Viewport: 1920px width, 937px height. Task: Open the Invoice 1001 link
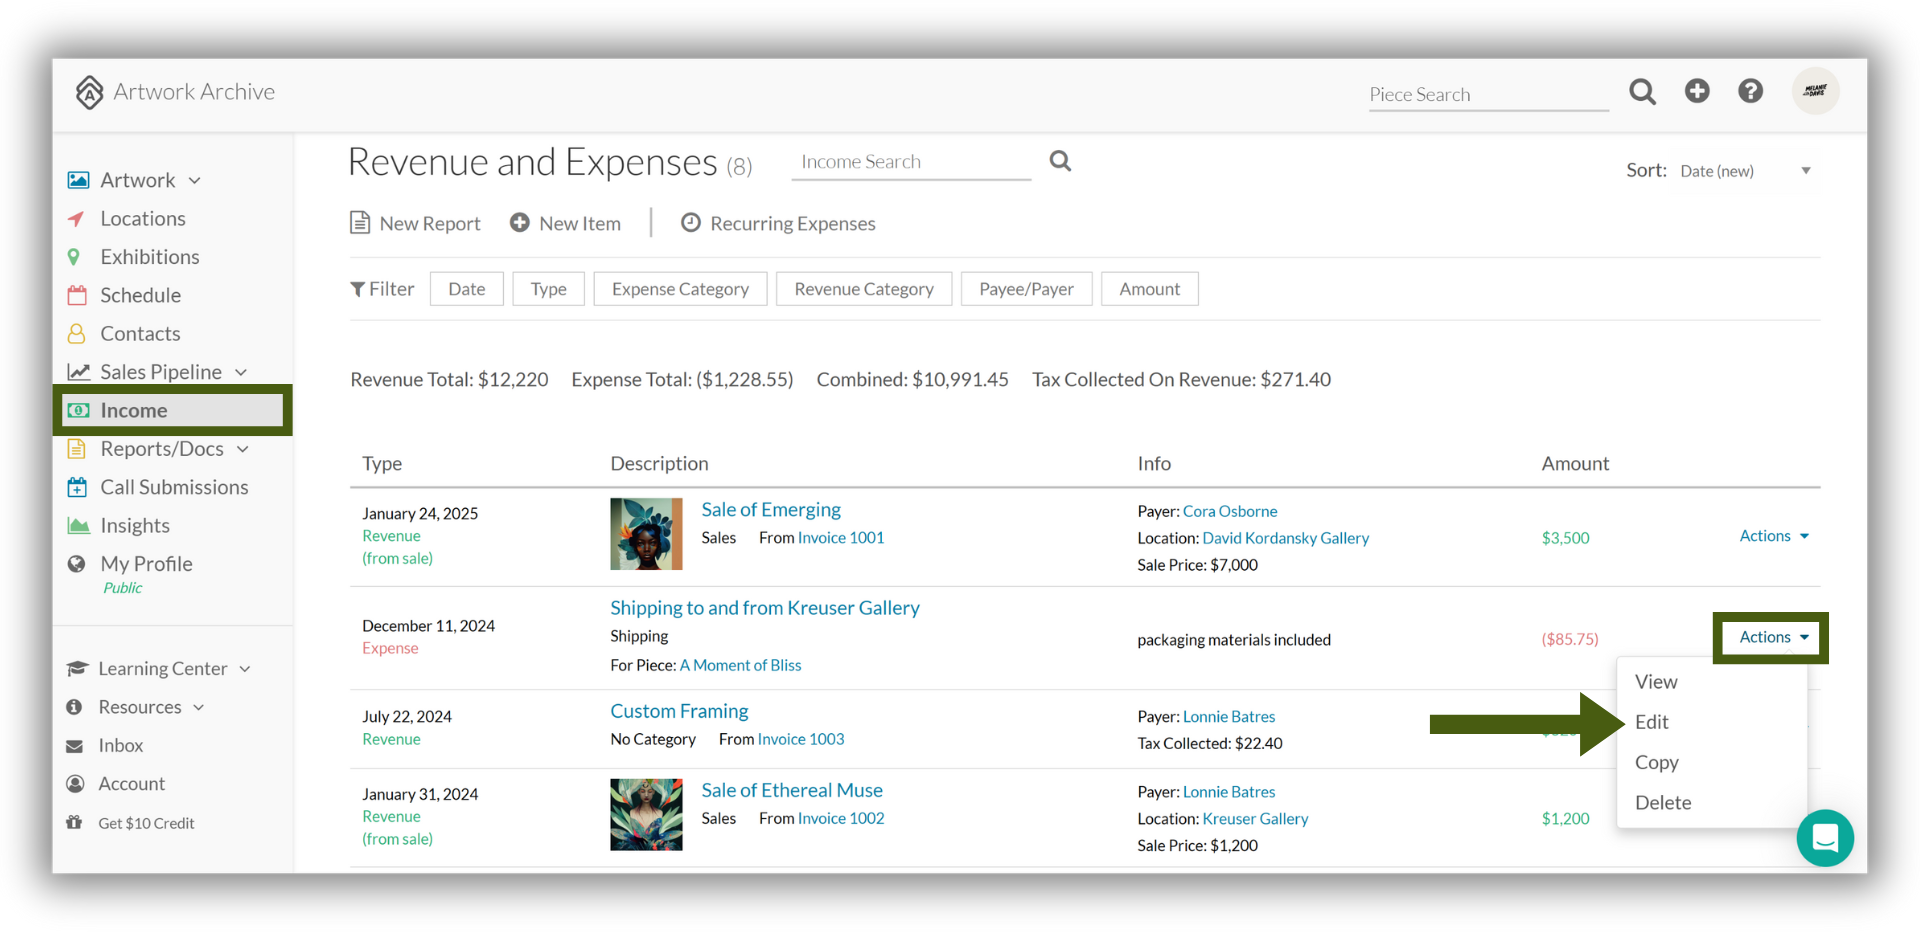click(841, 538)
